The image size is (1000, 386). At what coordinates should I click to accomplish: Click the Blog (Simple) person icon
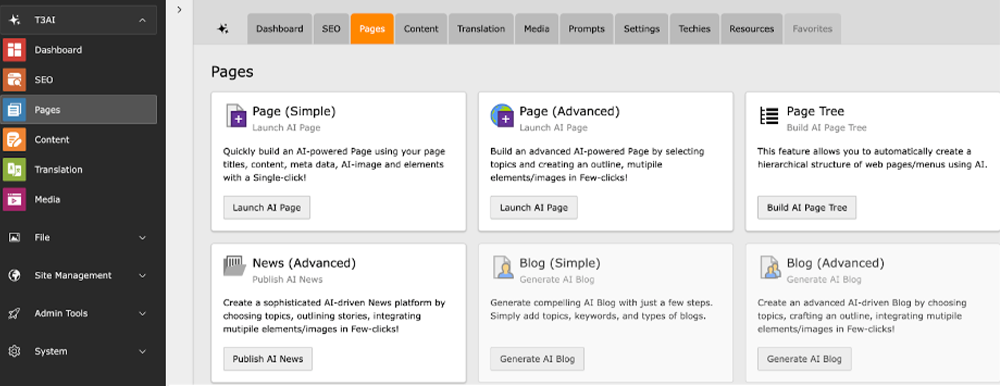503,267
